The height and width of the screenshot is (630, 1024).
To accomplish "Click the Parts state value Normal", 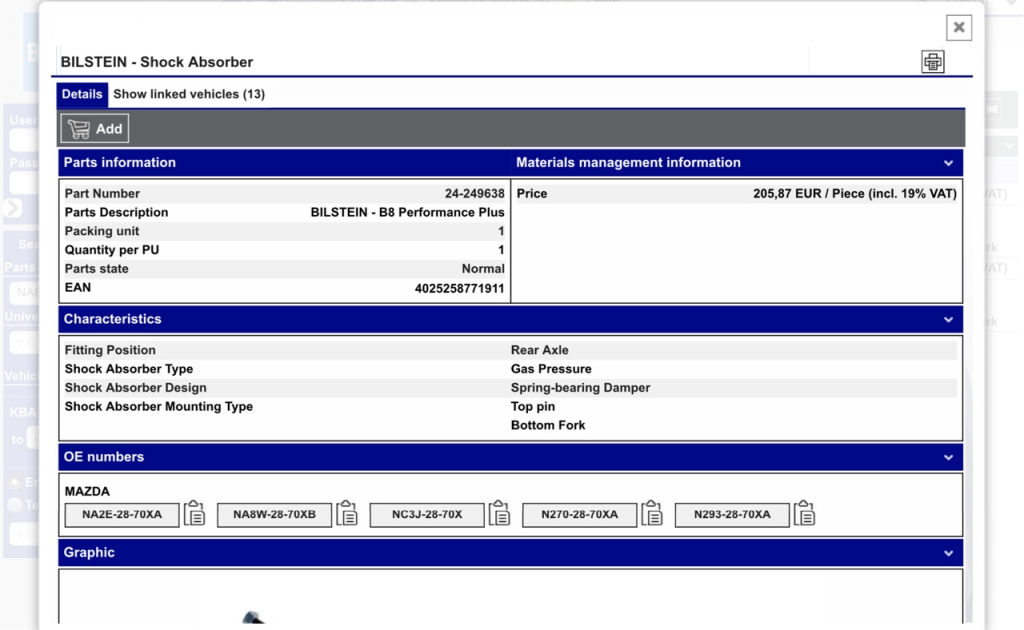I will 483,269.
